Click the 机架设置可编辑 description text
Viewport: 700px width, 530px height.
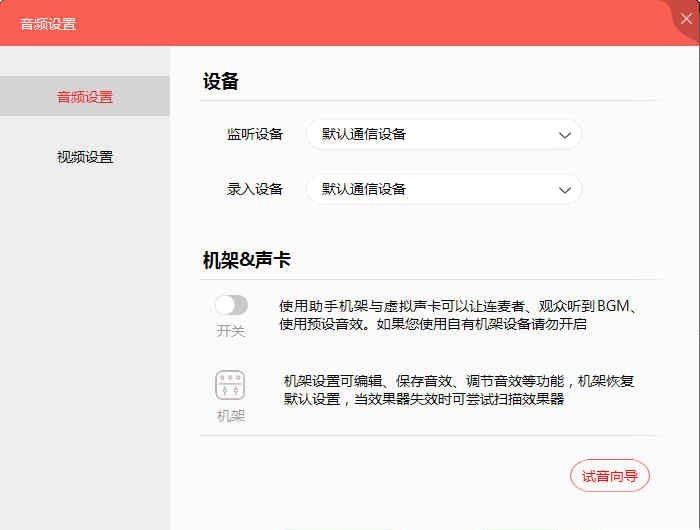tap(459, 390)
